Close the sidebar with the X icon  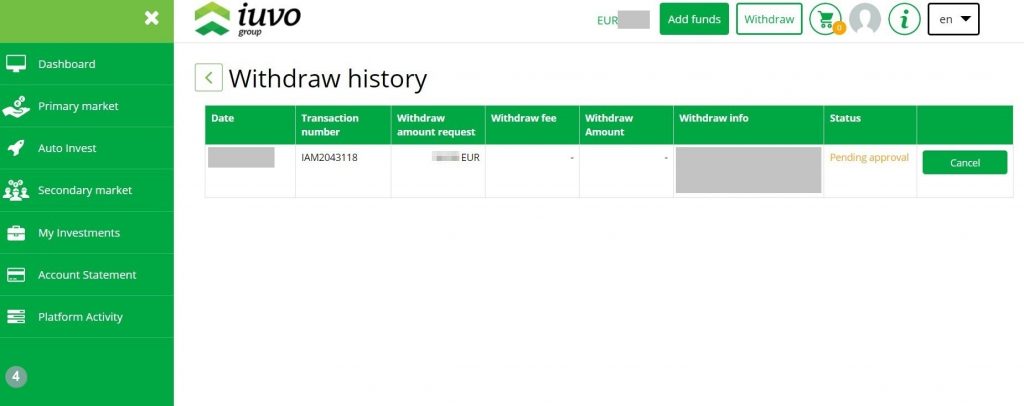pyautogui.click(x=151, y=18)
